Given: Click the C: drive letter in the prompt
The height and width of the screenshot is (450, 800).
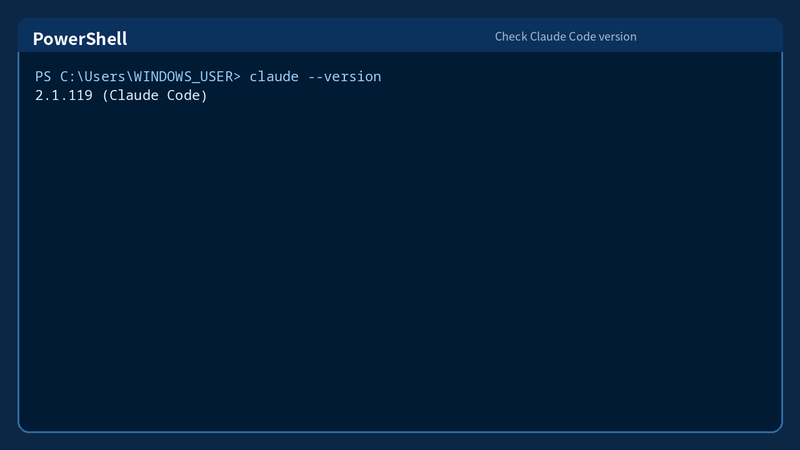Looking at the screenshot, I should [68, 77].
